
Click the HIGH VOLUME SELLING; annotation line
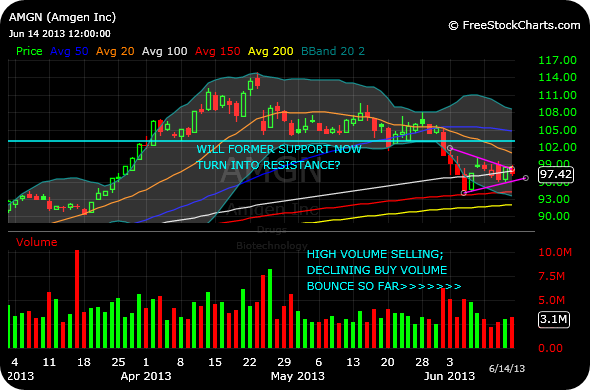click(375, 254)
